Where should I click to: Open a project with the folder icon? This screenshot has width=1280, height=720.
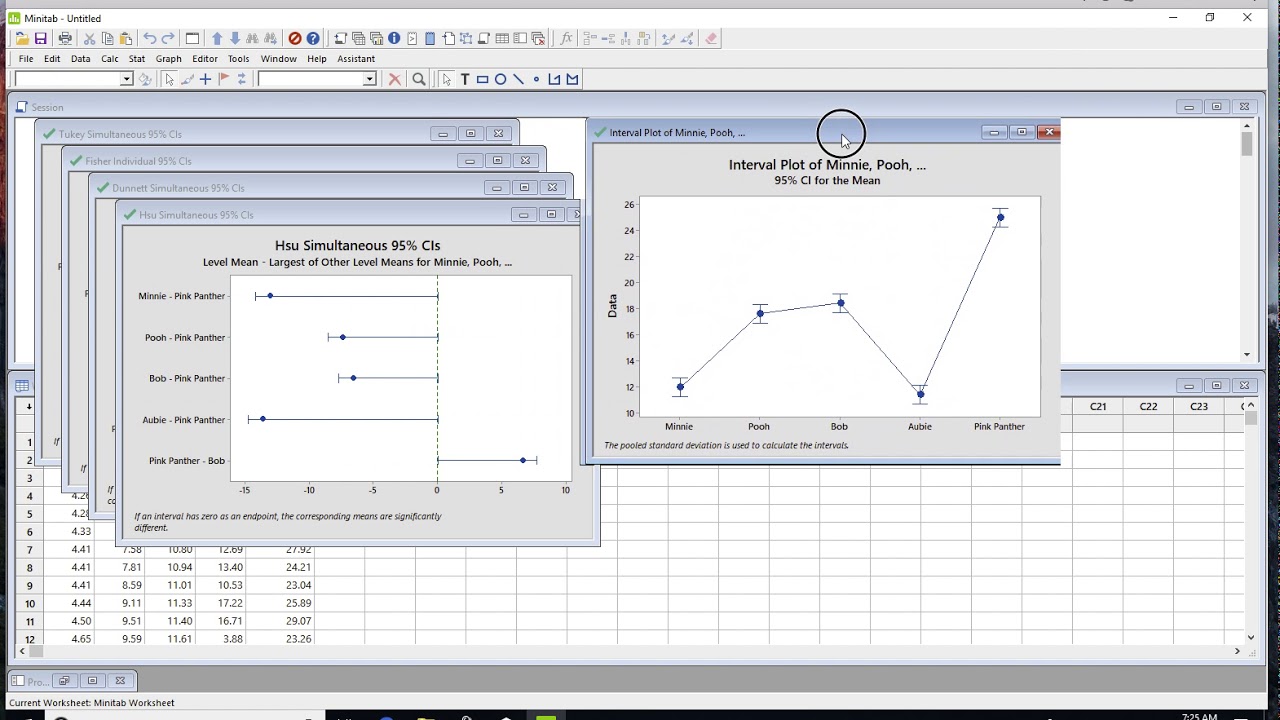click(x=22, y=39)
